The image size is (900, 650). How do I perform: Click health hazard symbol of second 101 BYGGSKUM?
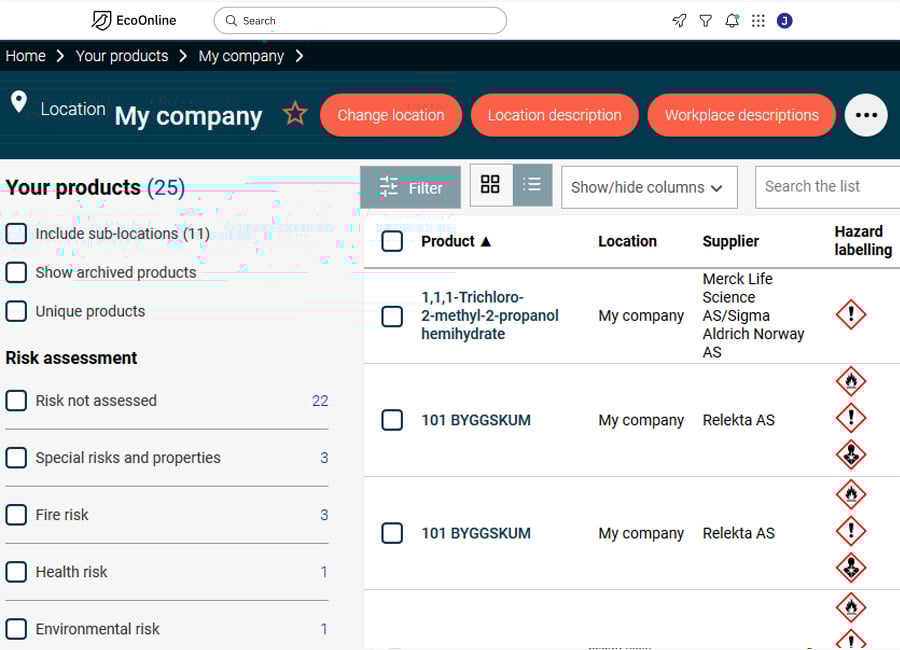point(851,567)
